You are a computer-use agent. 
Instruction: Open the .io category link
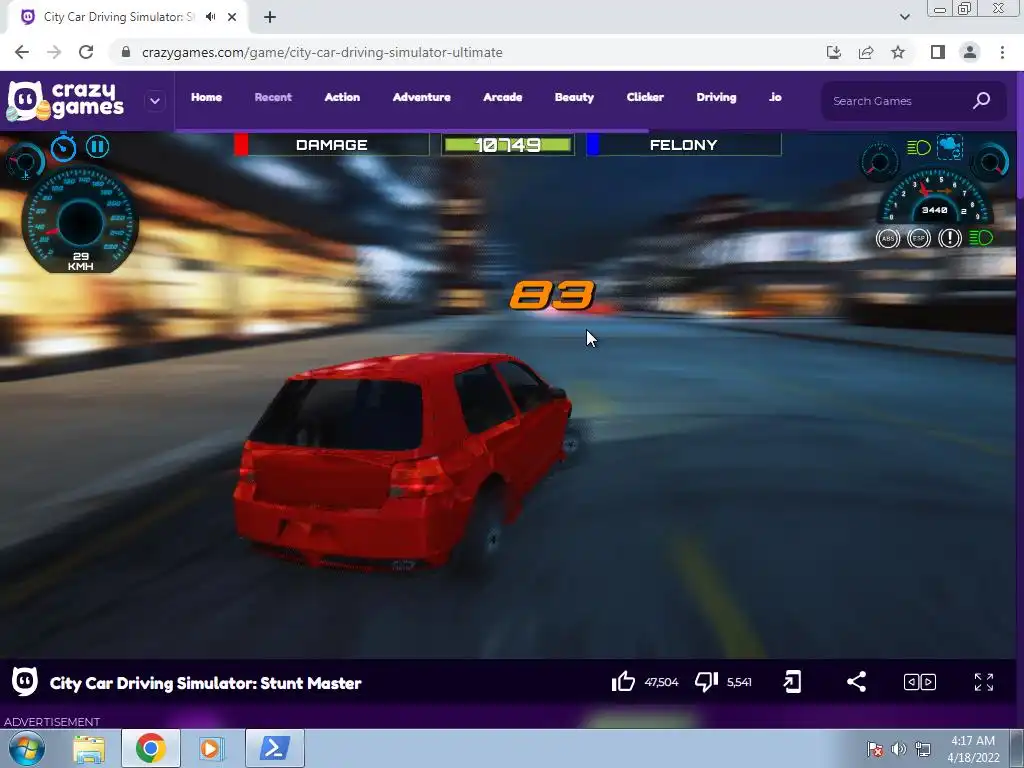tap(775, 97)
